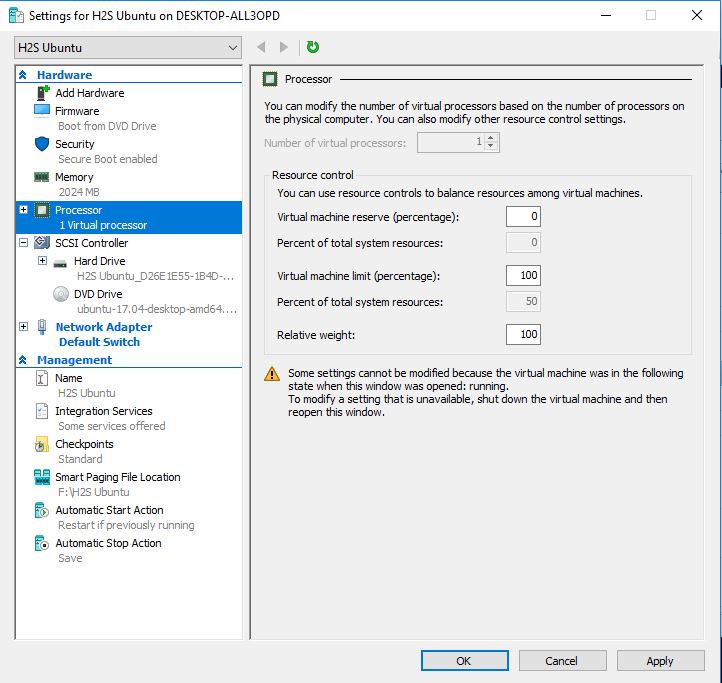Expand the Processor tree node
This screenshot has width=722, height=683.
23,210
